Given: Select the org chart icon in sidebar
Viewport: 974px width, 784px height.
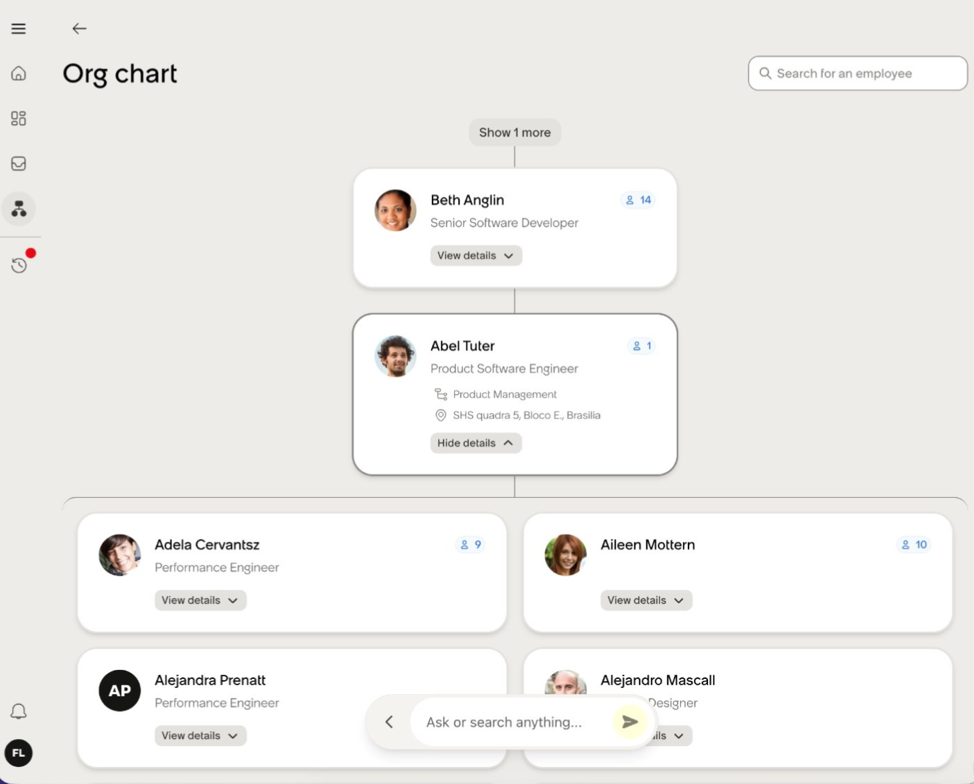Looking at the screenshot, I should tap(19, 209).
